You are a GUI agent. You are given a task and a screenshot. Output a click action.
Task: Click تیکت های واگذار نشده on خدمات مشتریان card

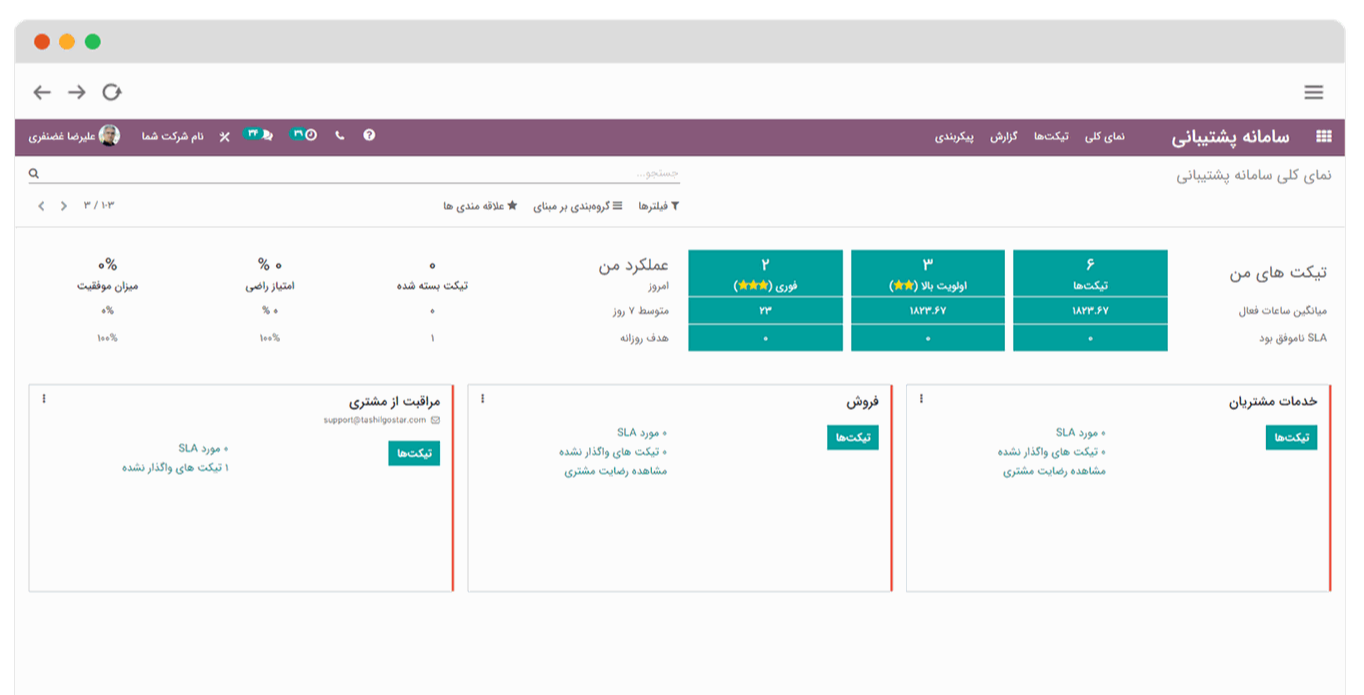[1052, 452]
